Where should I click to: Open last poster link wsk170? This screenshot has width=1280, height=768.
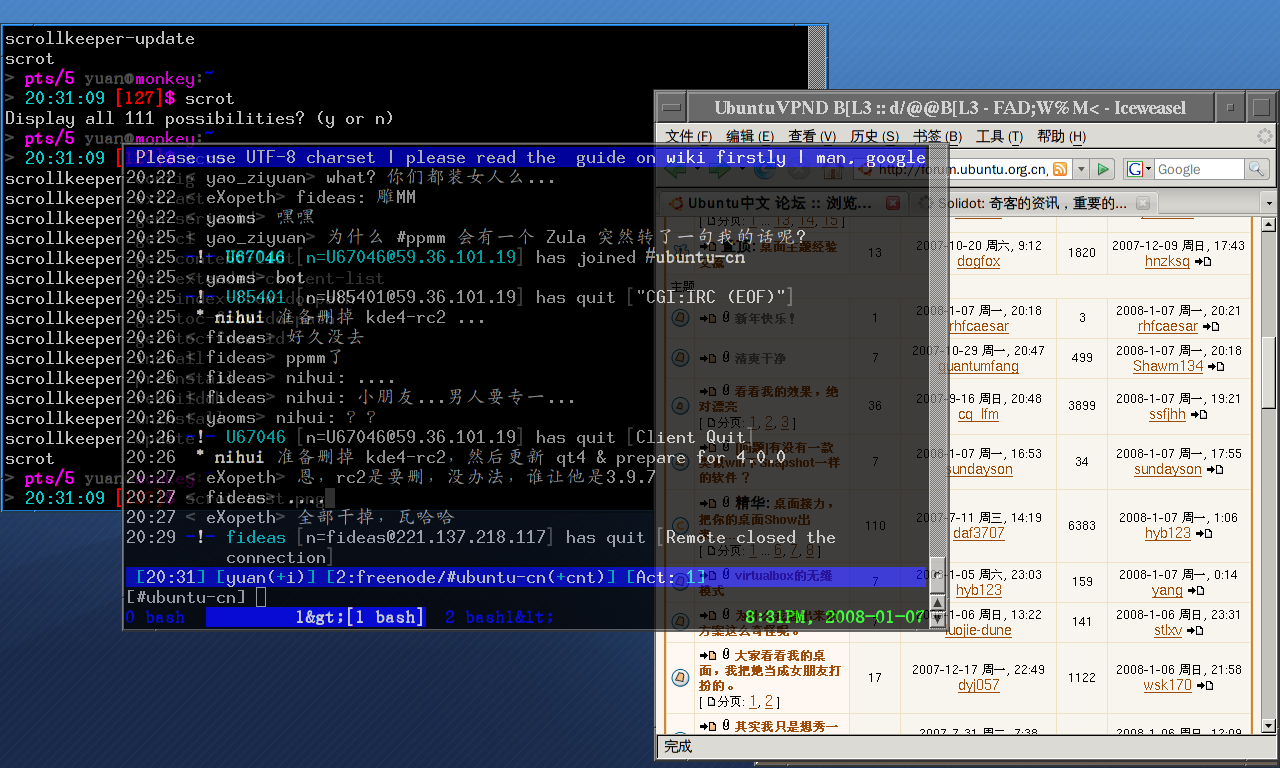(1167, 685)
